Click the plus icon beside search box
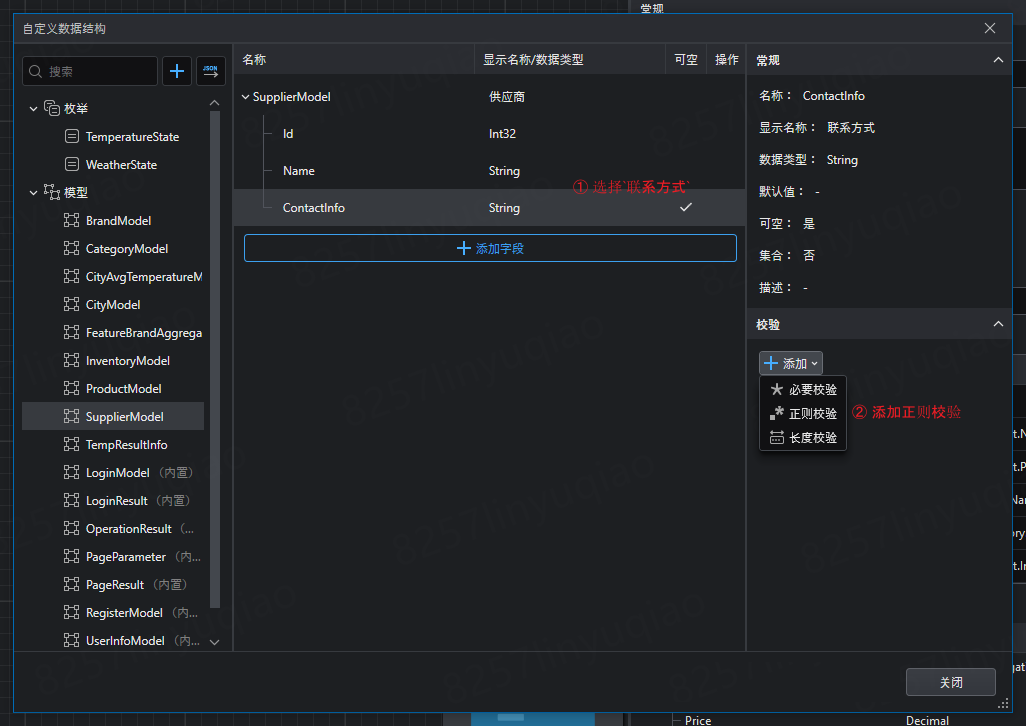Viewport: 1026px width, 726px height. [177, 71]
